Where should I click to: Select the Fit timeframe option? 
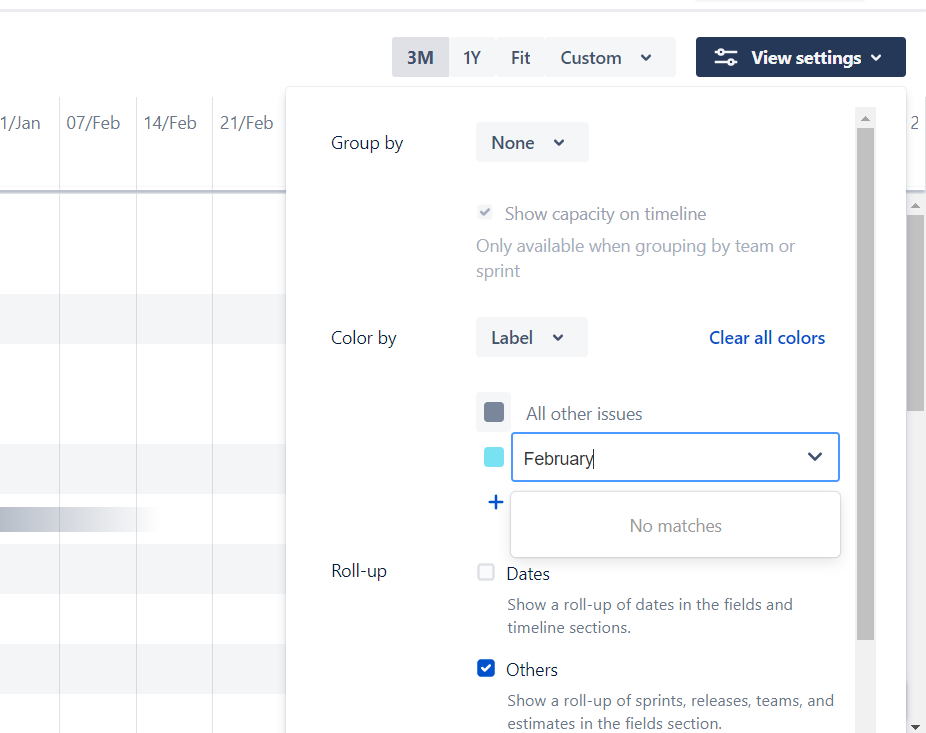pyautogui.click(x=520, y=57)
